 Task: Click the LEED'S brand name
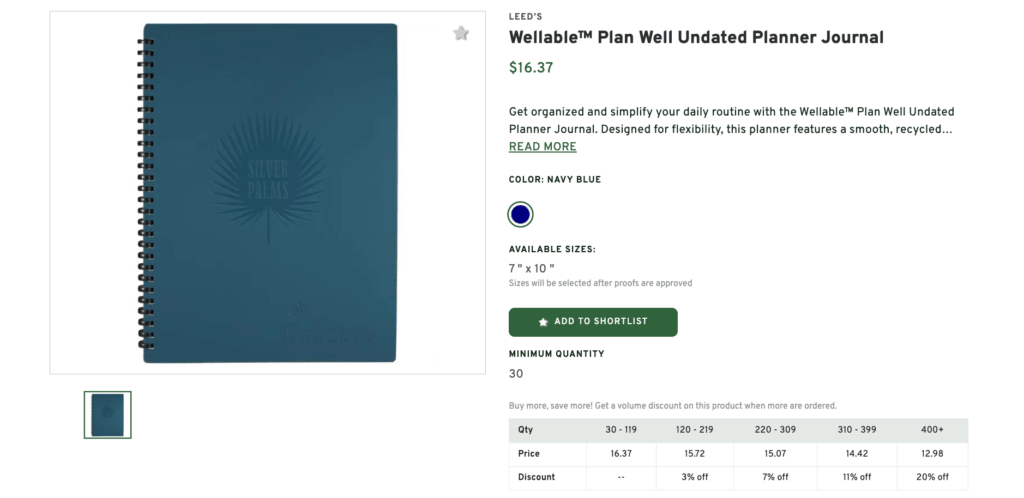tap(527, 17)
